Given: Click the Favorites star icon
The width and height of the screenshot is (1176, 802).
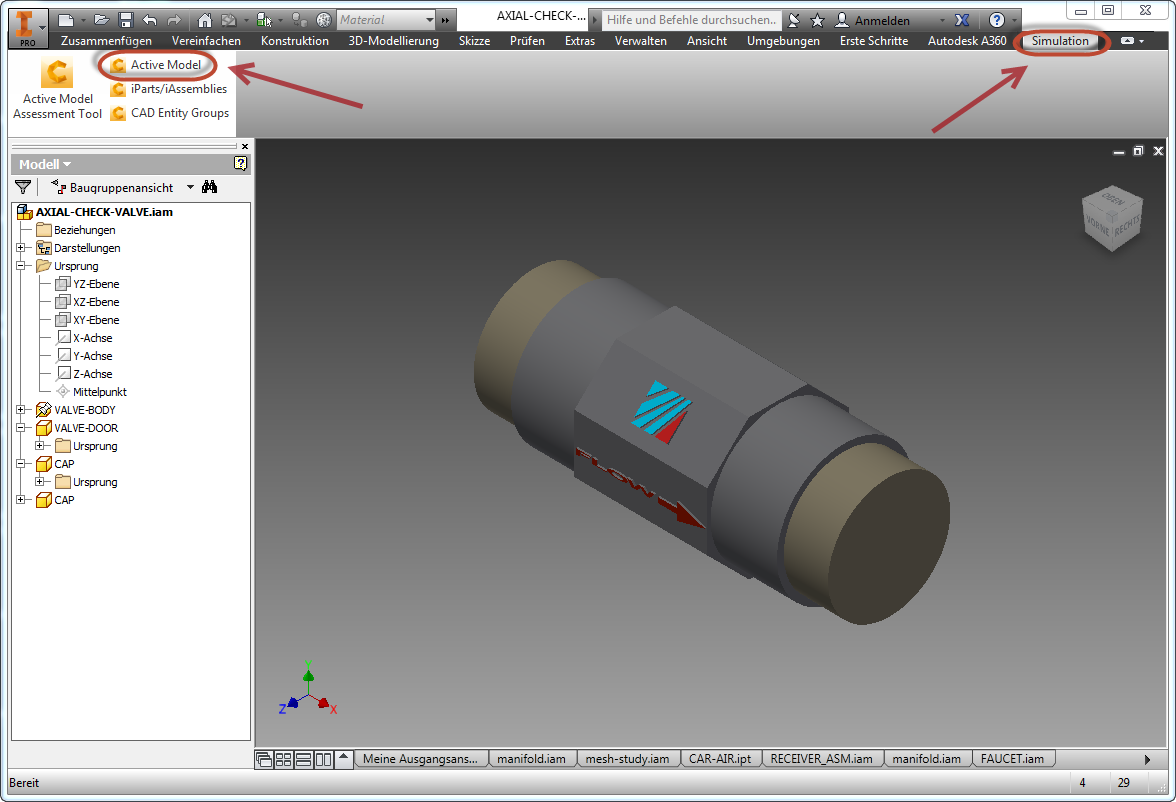Looking at the screenshot, I should (818, 20).
